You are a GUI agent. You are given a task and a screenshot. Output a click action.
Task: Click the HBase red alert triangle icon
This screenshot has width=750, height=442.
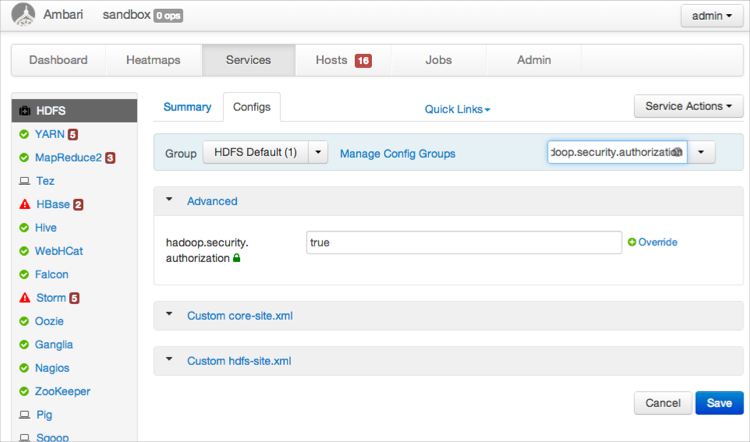pos(24,204)
